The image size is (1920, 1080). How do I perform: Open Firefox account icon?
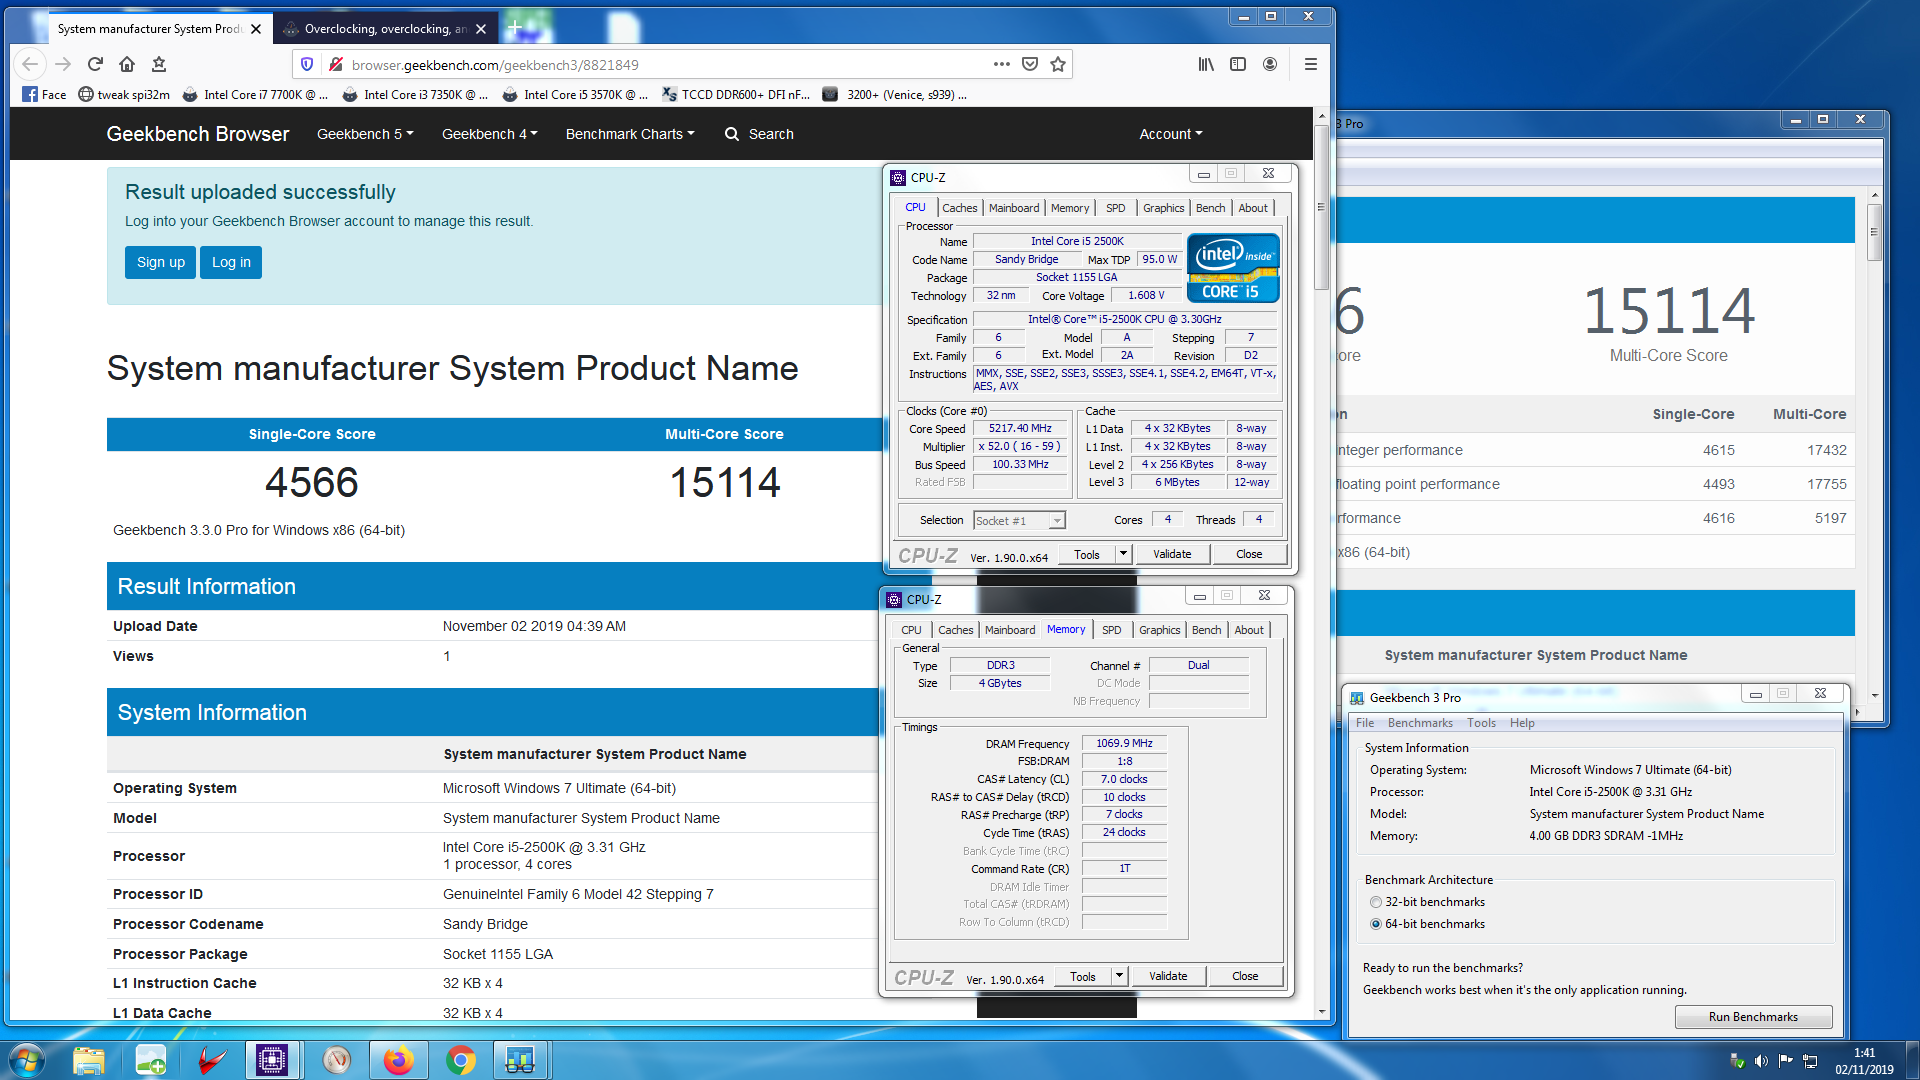[x=1270, y=64]
